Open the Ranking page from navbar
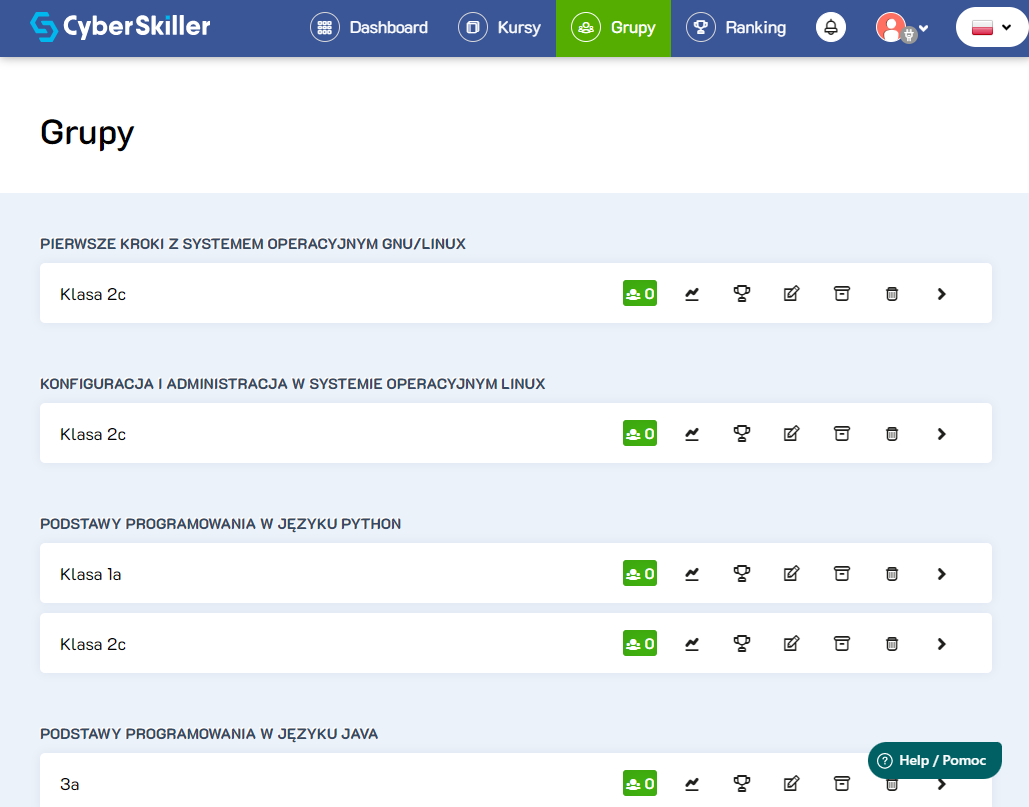The height and width of the screenshot is (807, 1029). click(x=737, y=28)
